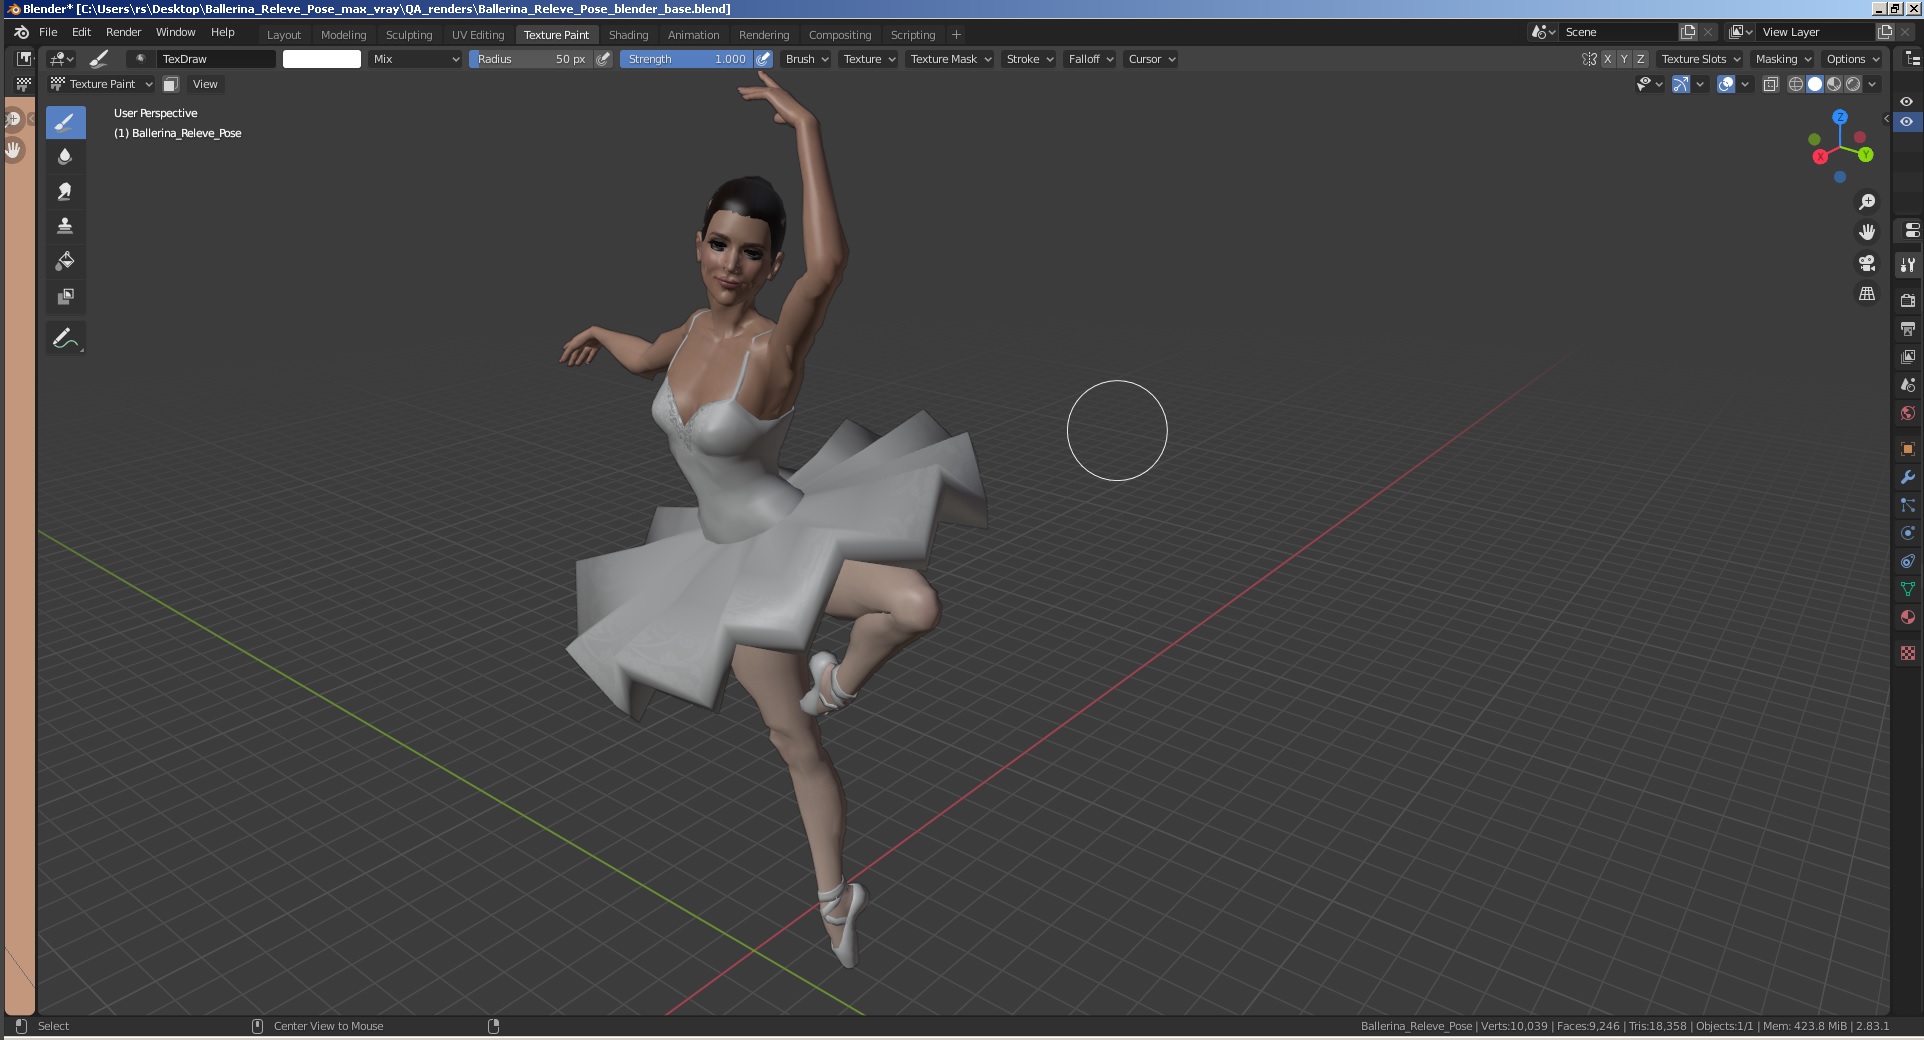The image size is (1924, 1040).
Task: Toggle radius pen pressure sensitivity
Action: click(x=603, y=59)
